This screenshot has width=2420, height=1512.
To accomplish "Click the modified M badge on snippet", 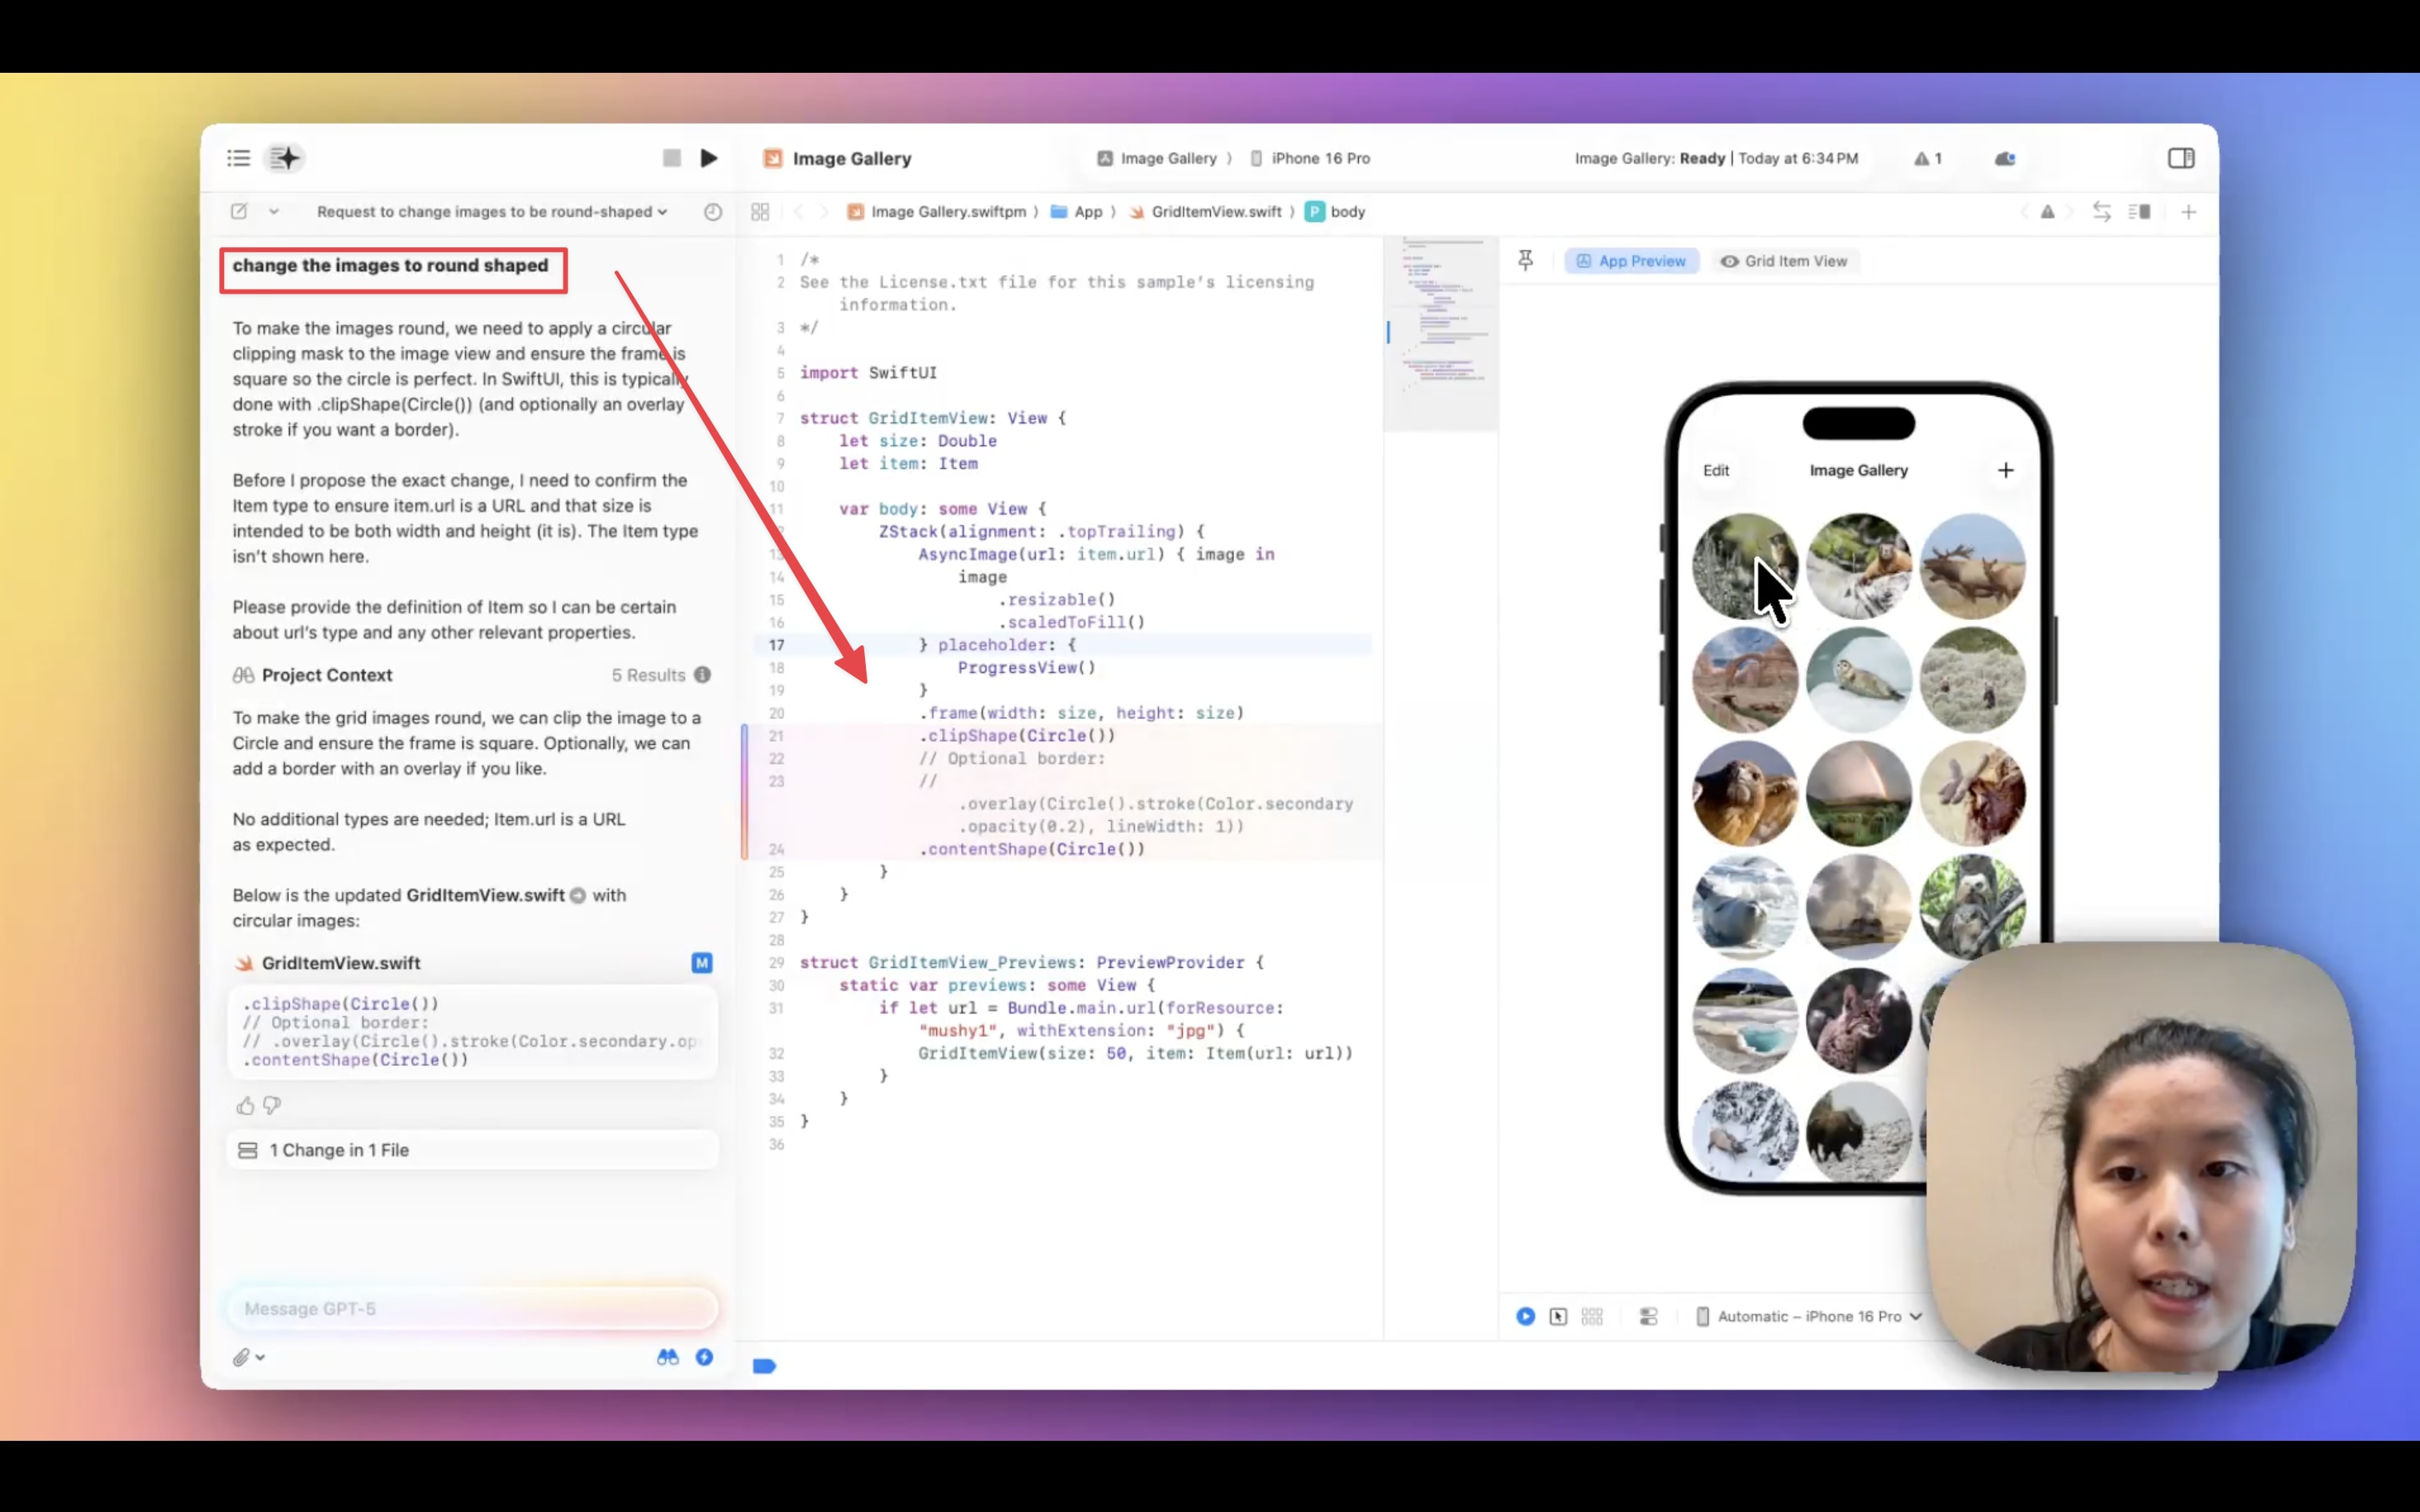I will [702, 963].
